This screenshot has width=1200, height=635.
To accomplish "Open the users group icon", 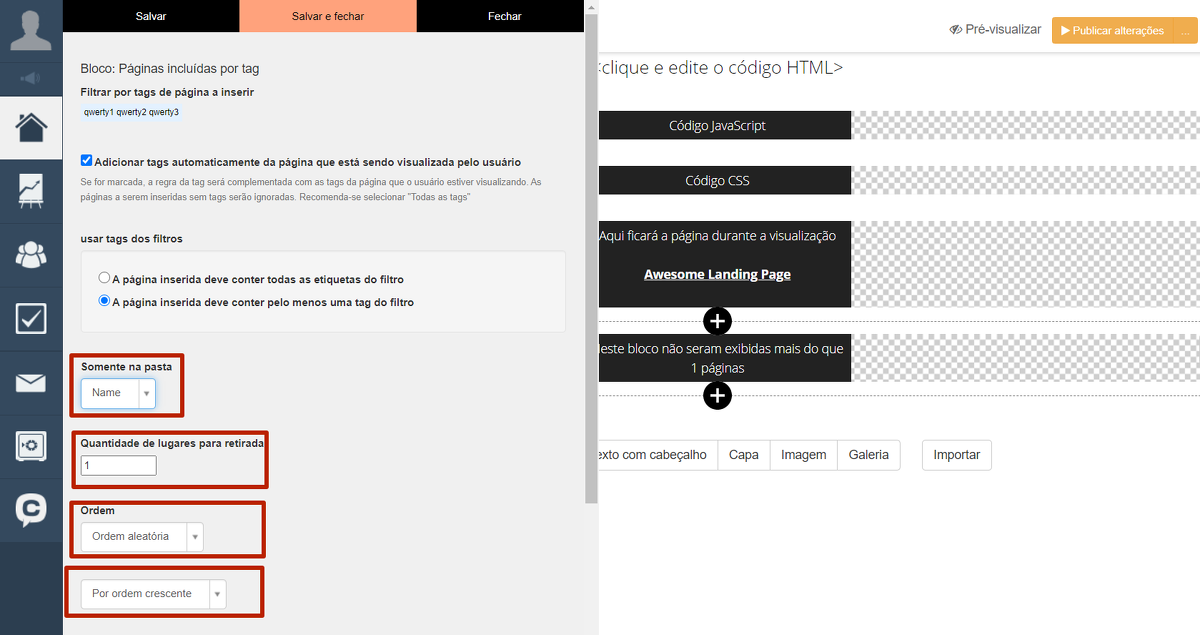I will click(30, 255).
